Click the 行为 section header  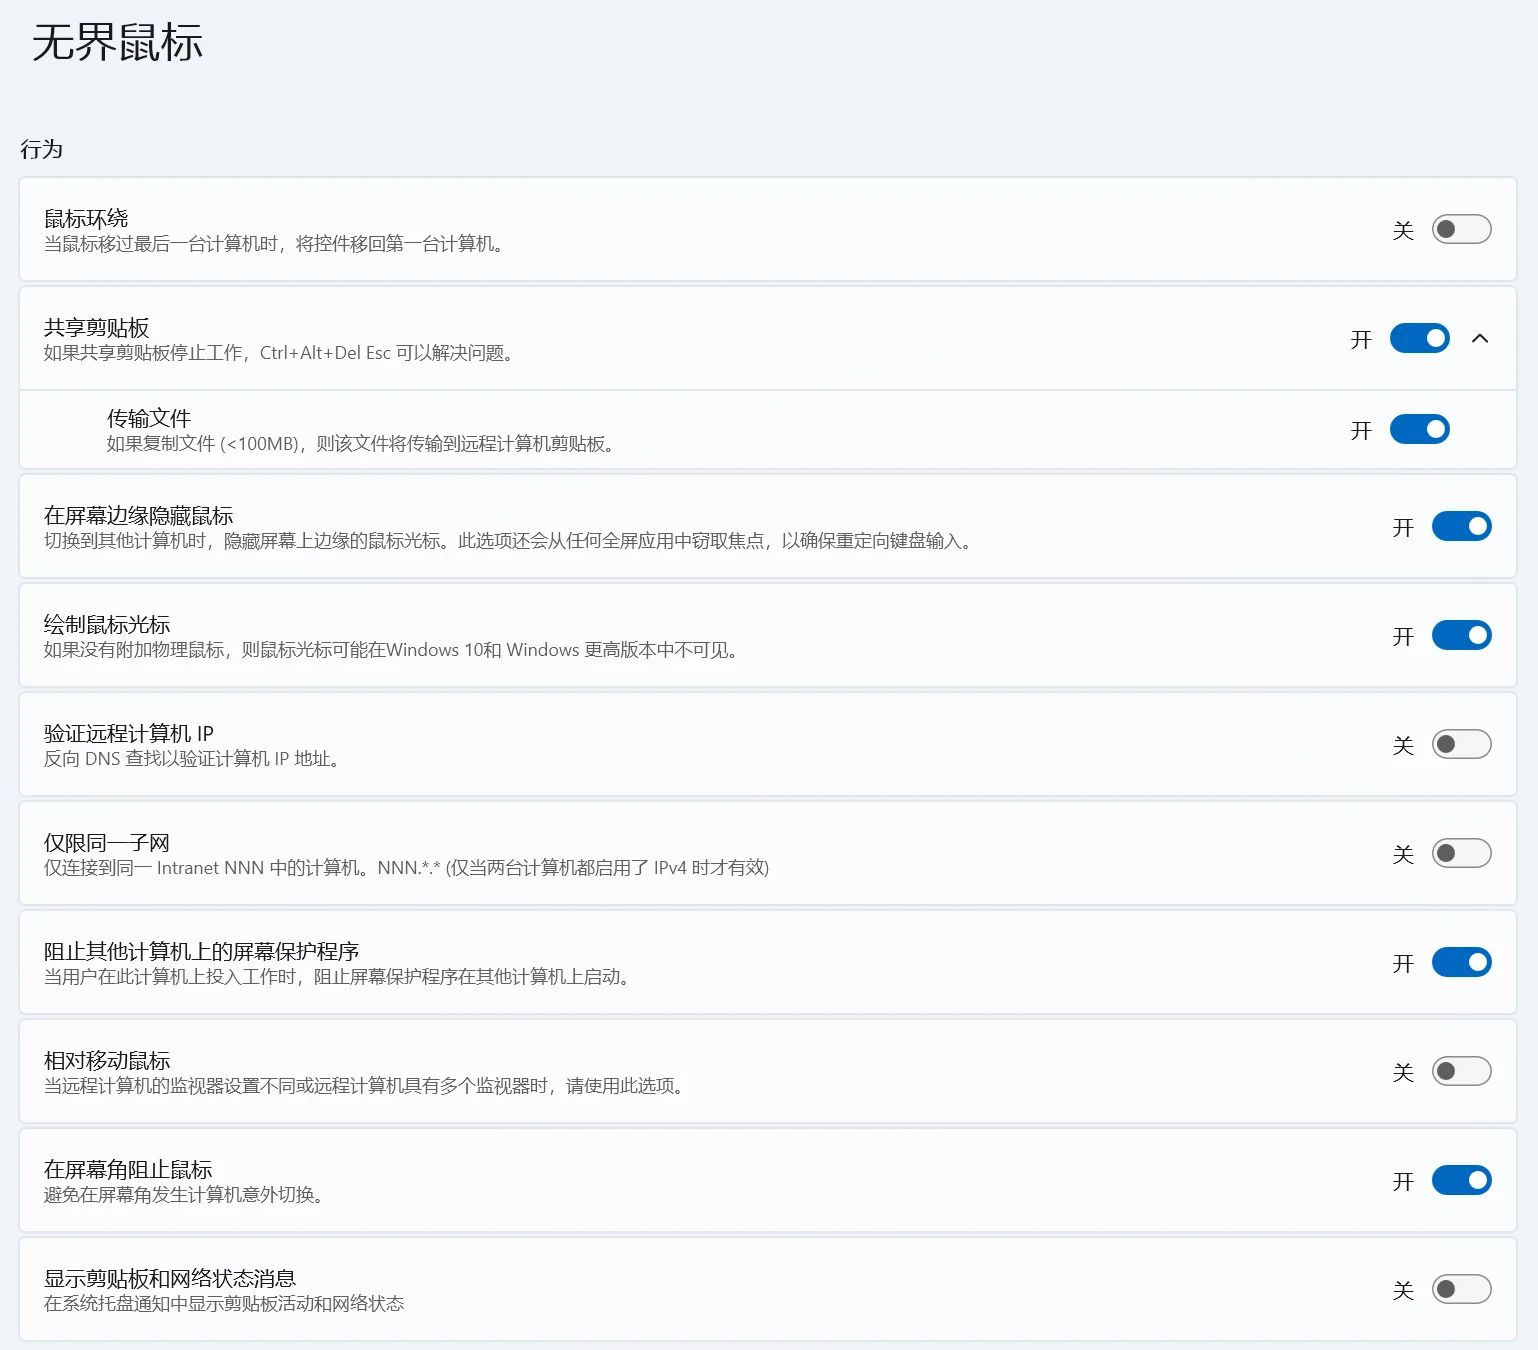pos(41,149)
